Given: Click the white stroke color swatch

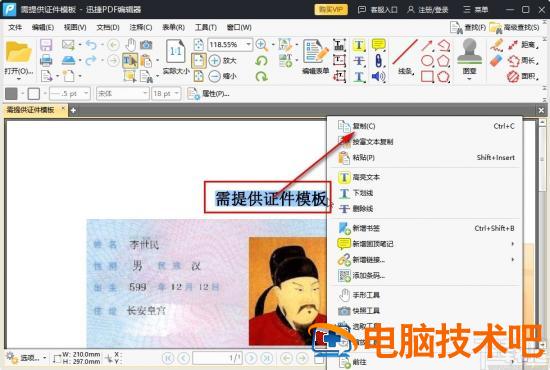Looking at the screenshot, I should coord(34,94).
